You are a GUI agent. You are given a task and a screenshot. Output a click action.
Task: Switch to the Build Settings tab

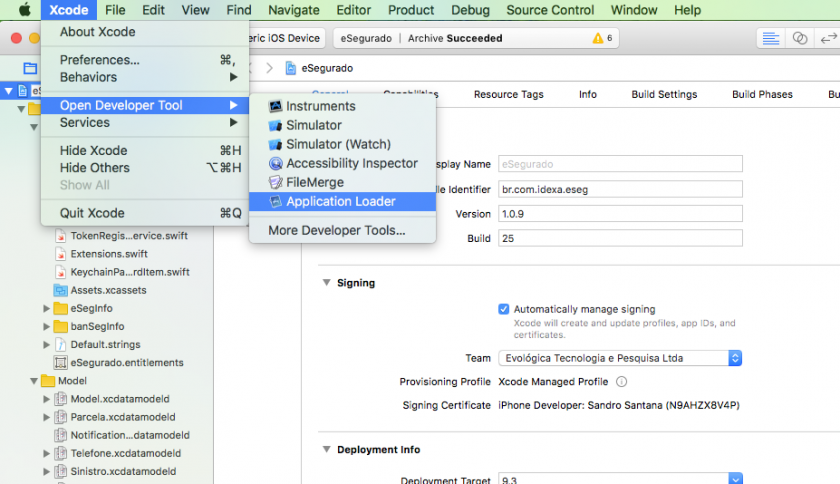point(664,94)
